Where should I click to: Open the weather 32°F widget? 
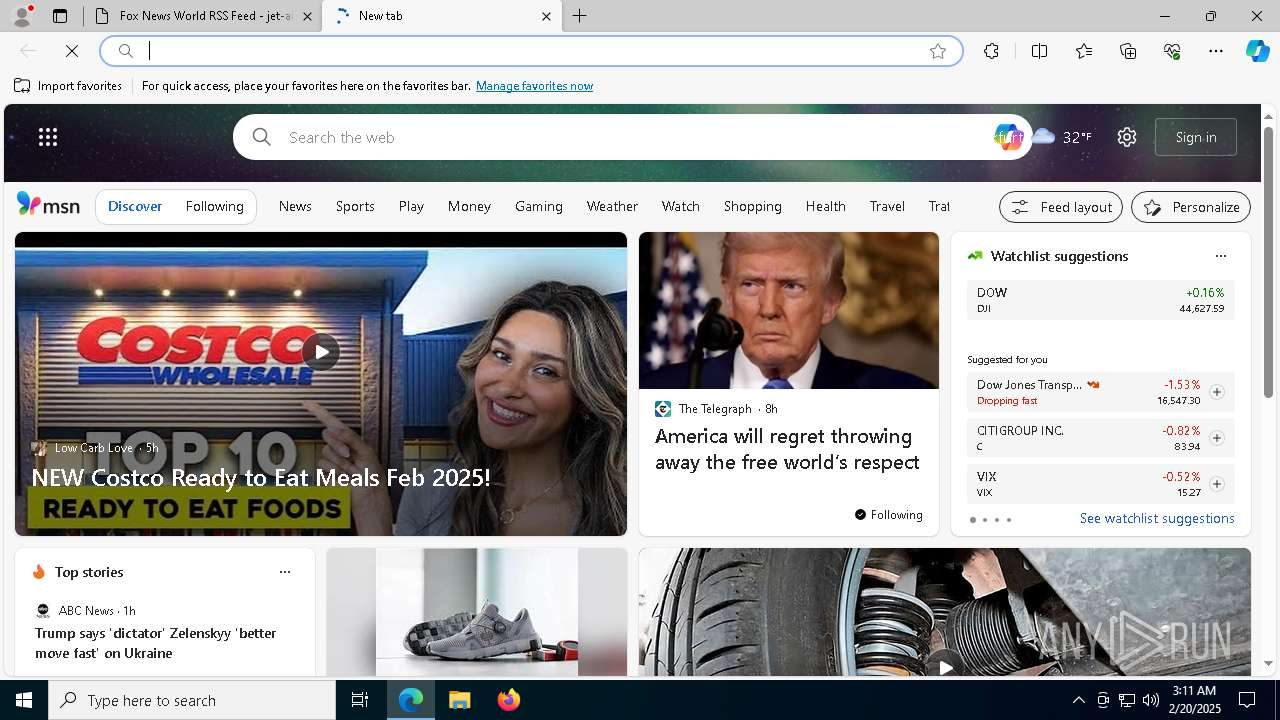[x=1062, y=137]
